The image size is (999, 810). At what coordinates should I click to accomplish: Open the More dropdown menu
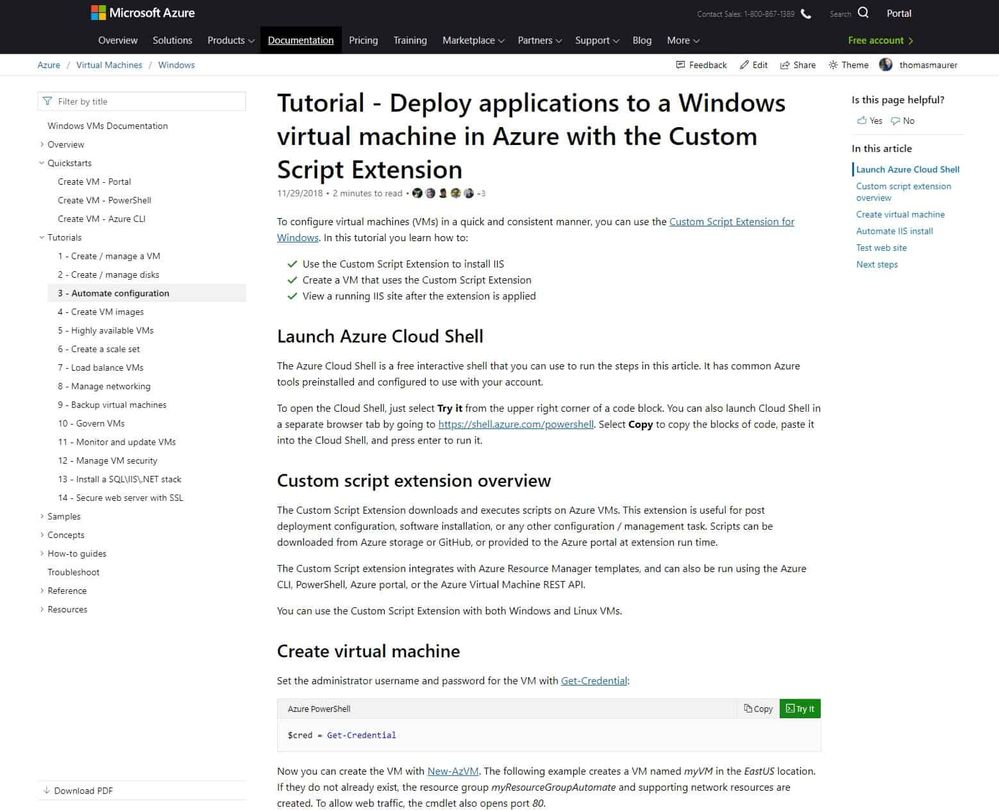click(683, 40)
